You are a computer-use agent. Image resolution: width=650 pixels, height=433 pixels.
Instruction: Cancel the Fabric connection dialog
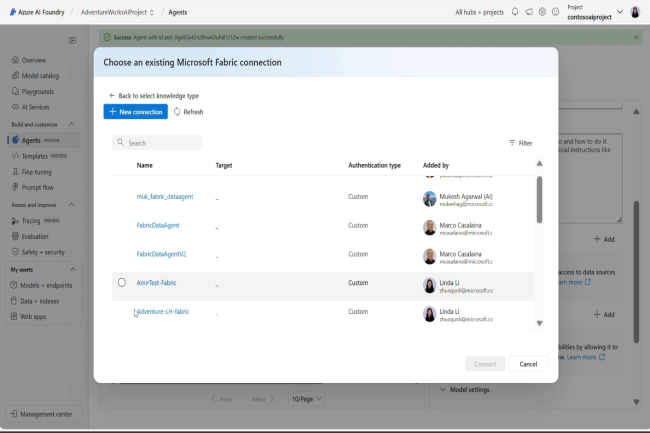[x=528, y=364]
